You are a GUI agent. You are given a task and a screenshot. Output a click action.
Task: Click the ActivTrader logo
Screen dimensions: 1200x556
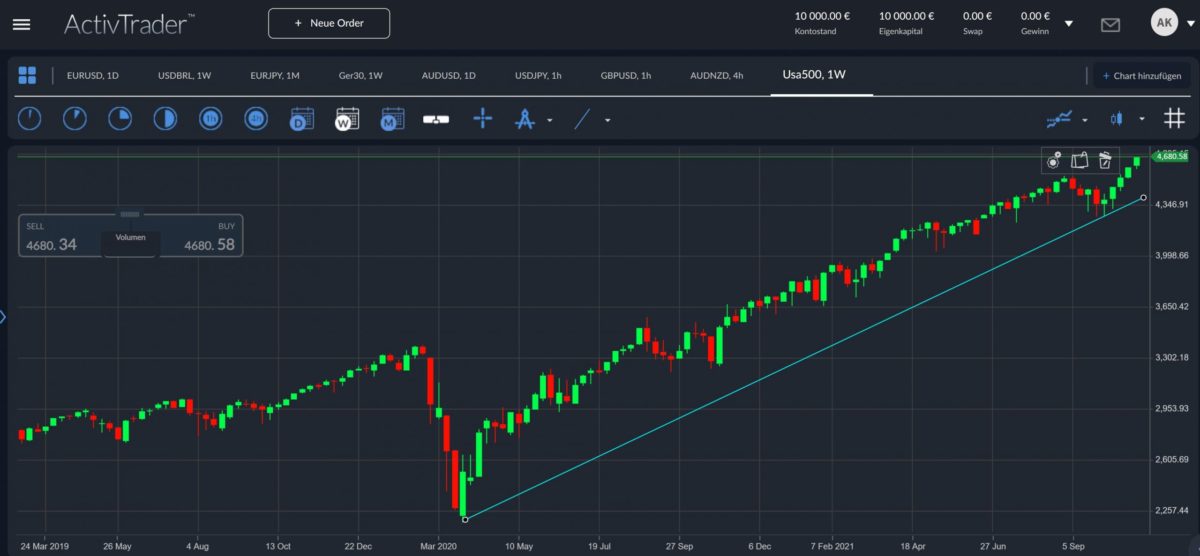point(130,23)
